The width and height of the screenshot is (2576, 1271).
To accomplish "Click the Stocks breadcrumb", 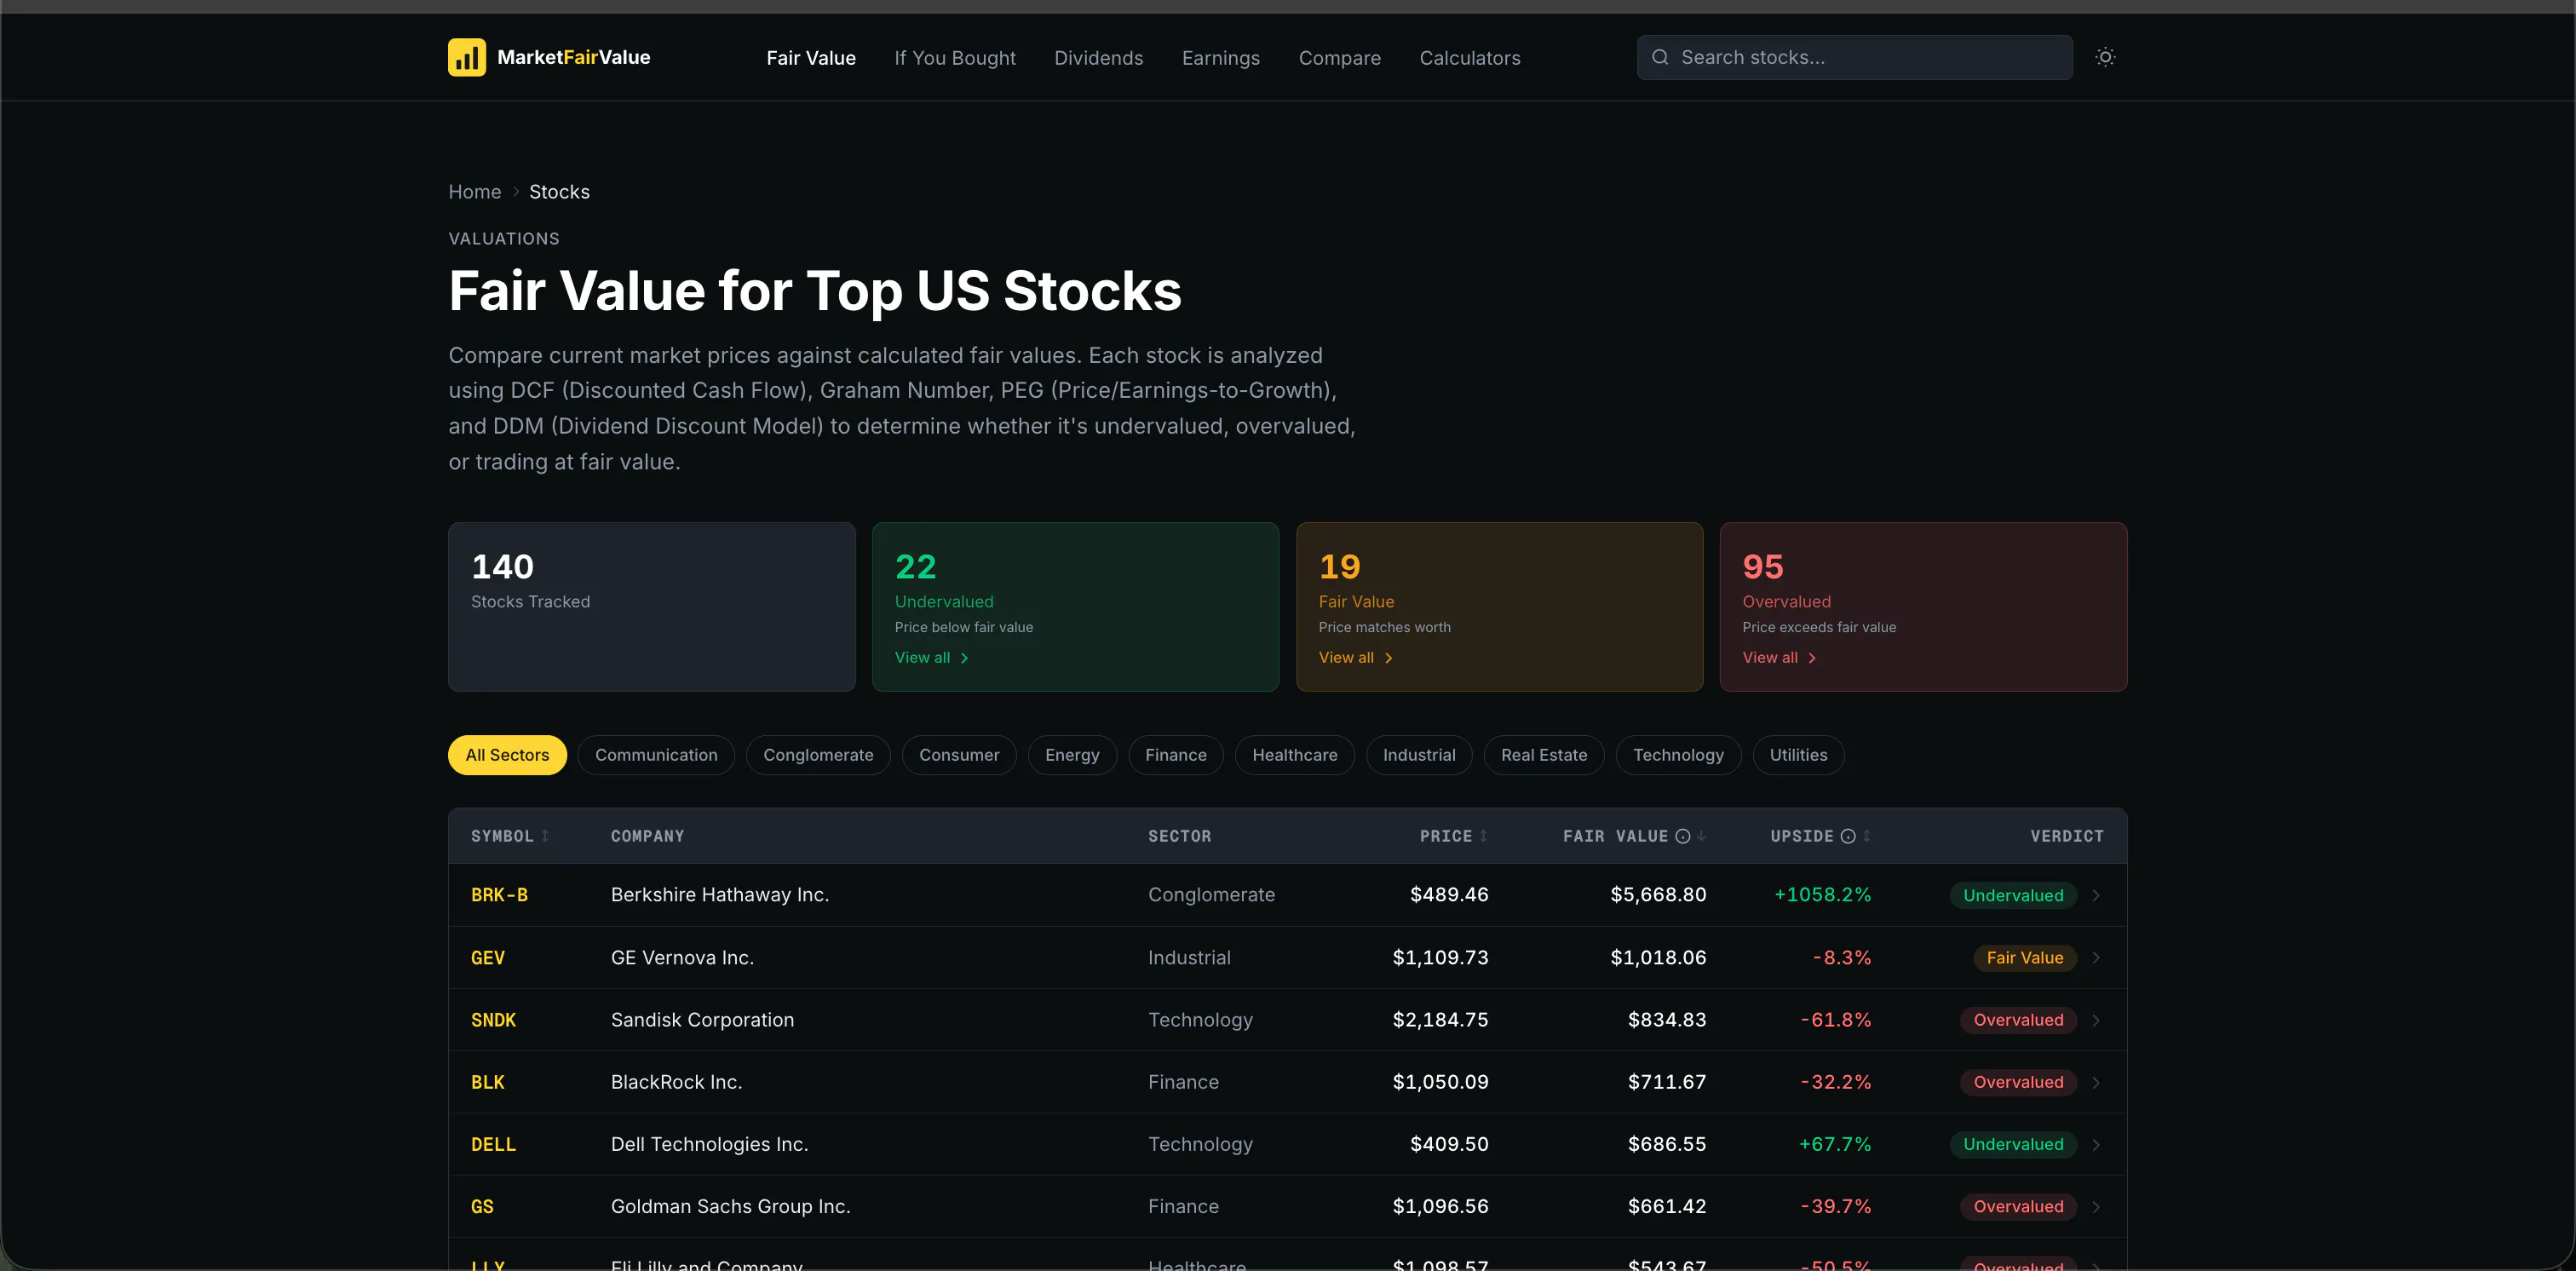I will [x=559, y=192].
